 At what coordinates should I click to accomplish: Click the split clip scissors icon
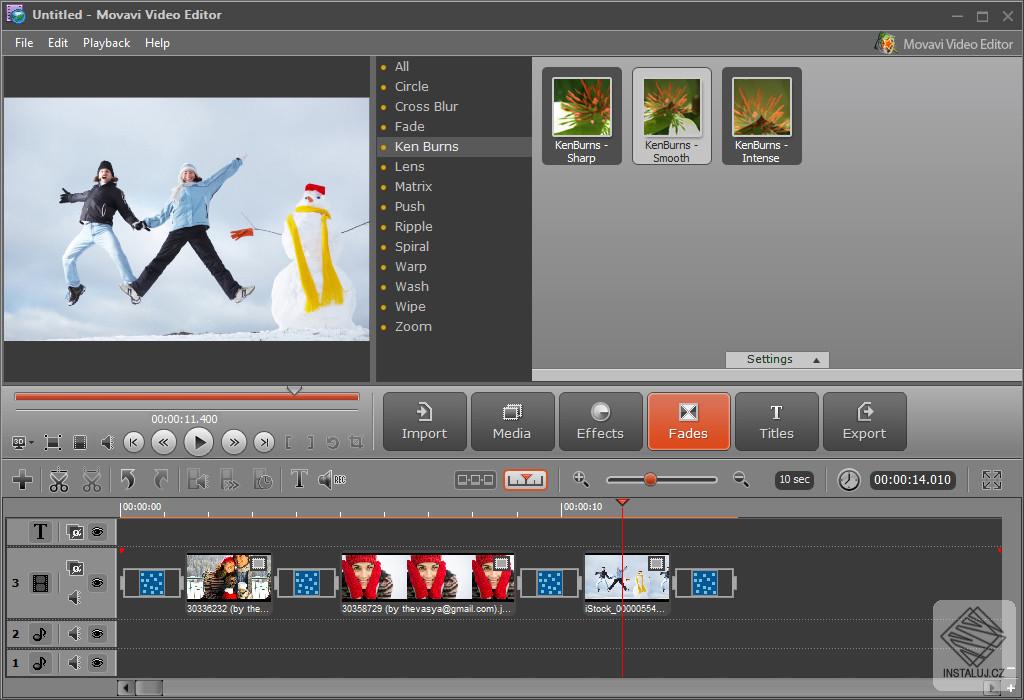click(59, 480)
